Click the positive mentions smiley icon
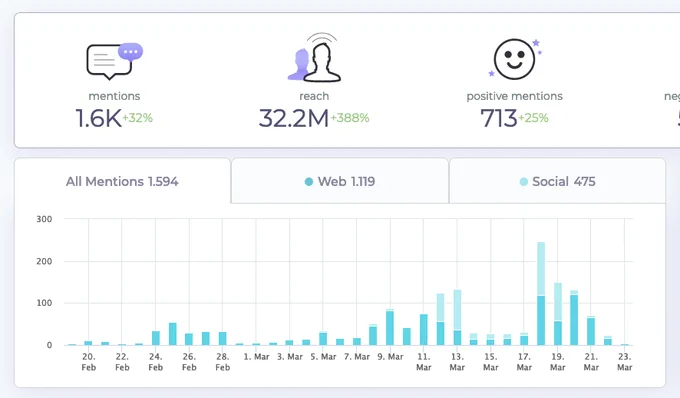The width and height of the screenshot is (680, 398). 515,59
